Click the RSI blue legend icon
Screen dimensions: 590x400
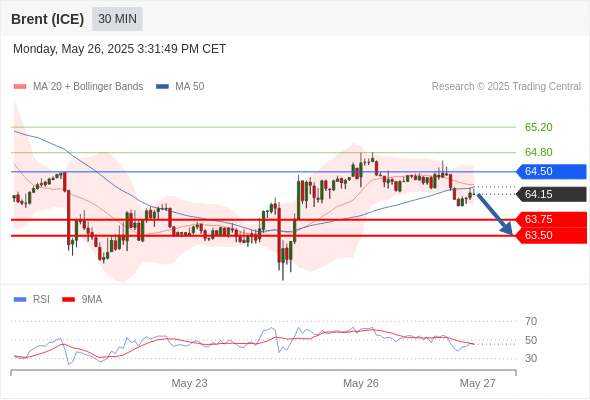coord(20,300)
